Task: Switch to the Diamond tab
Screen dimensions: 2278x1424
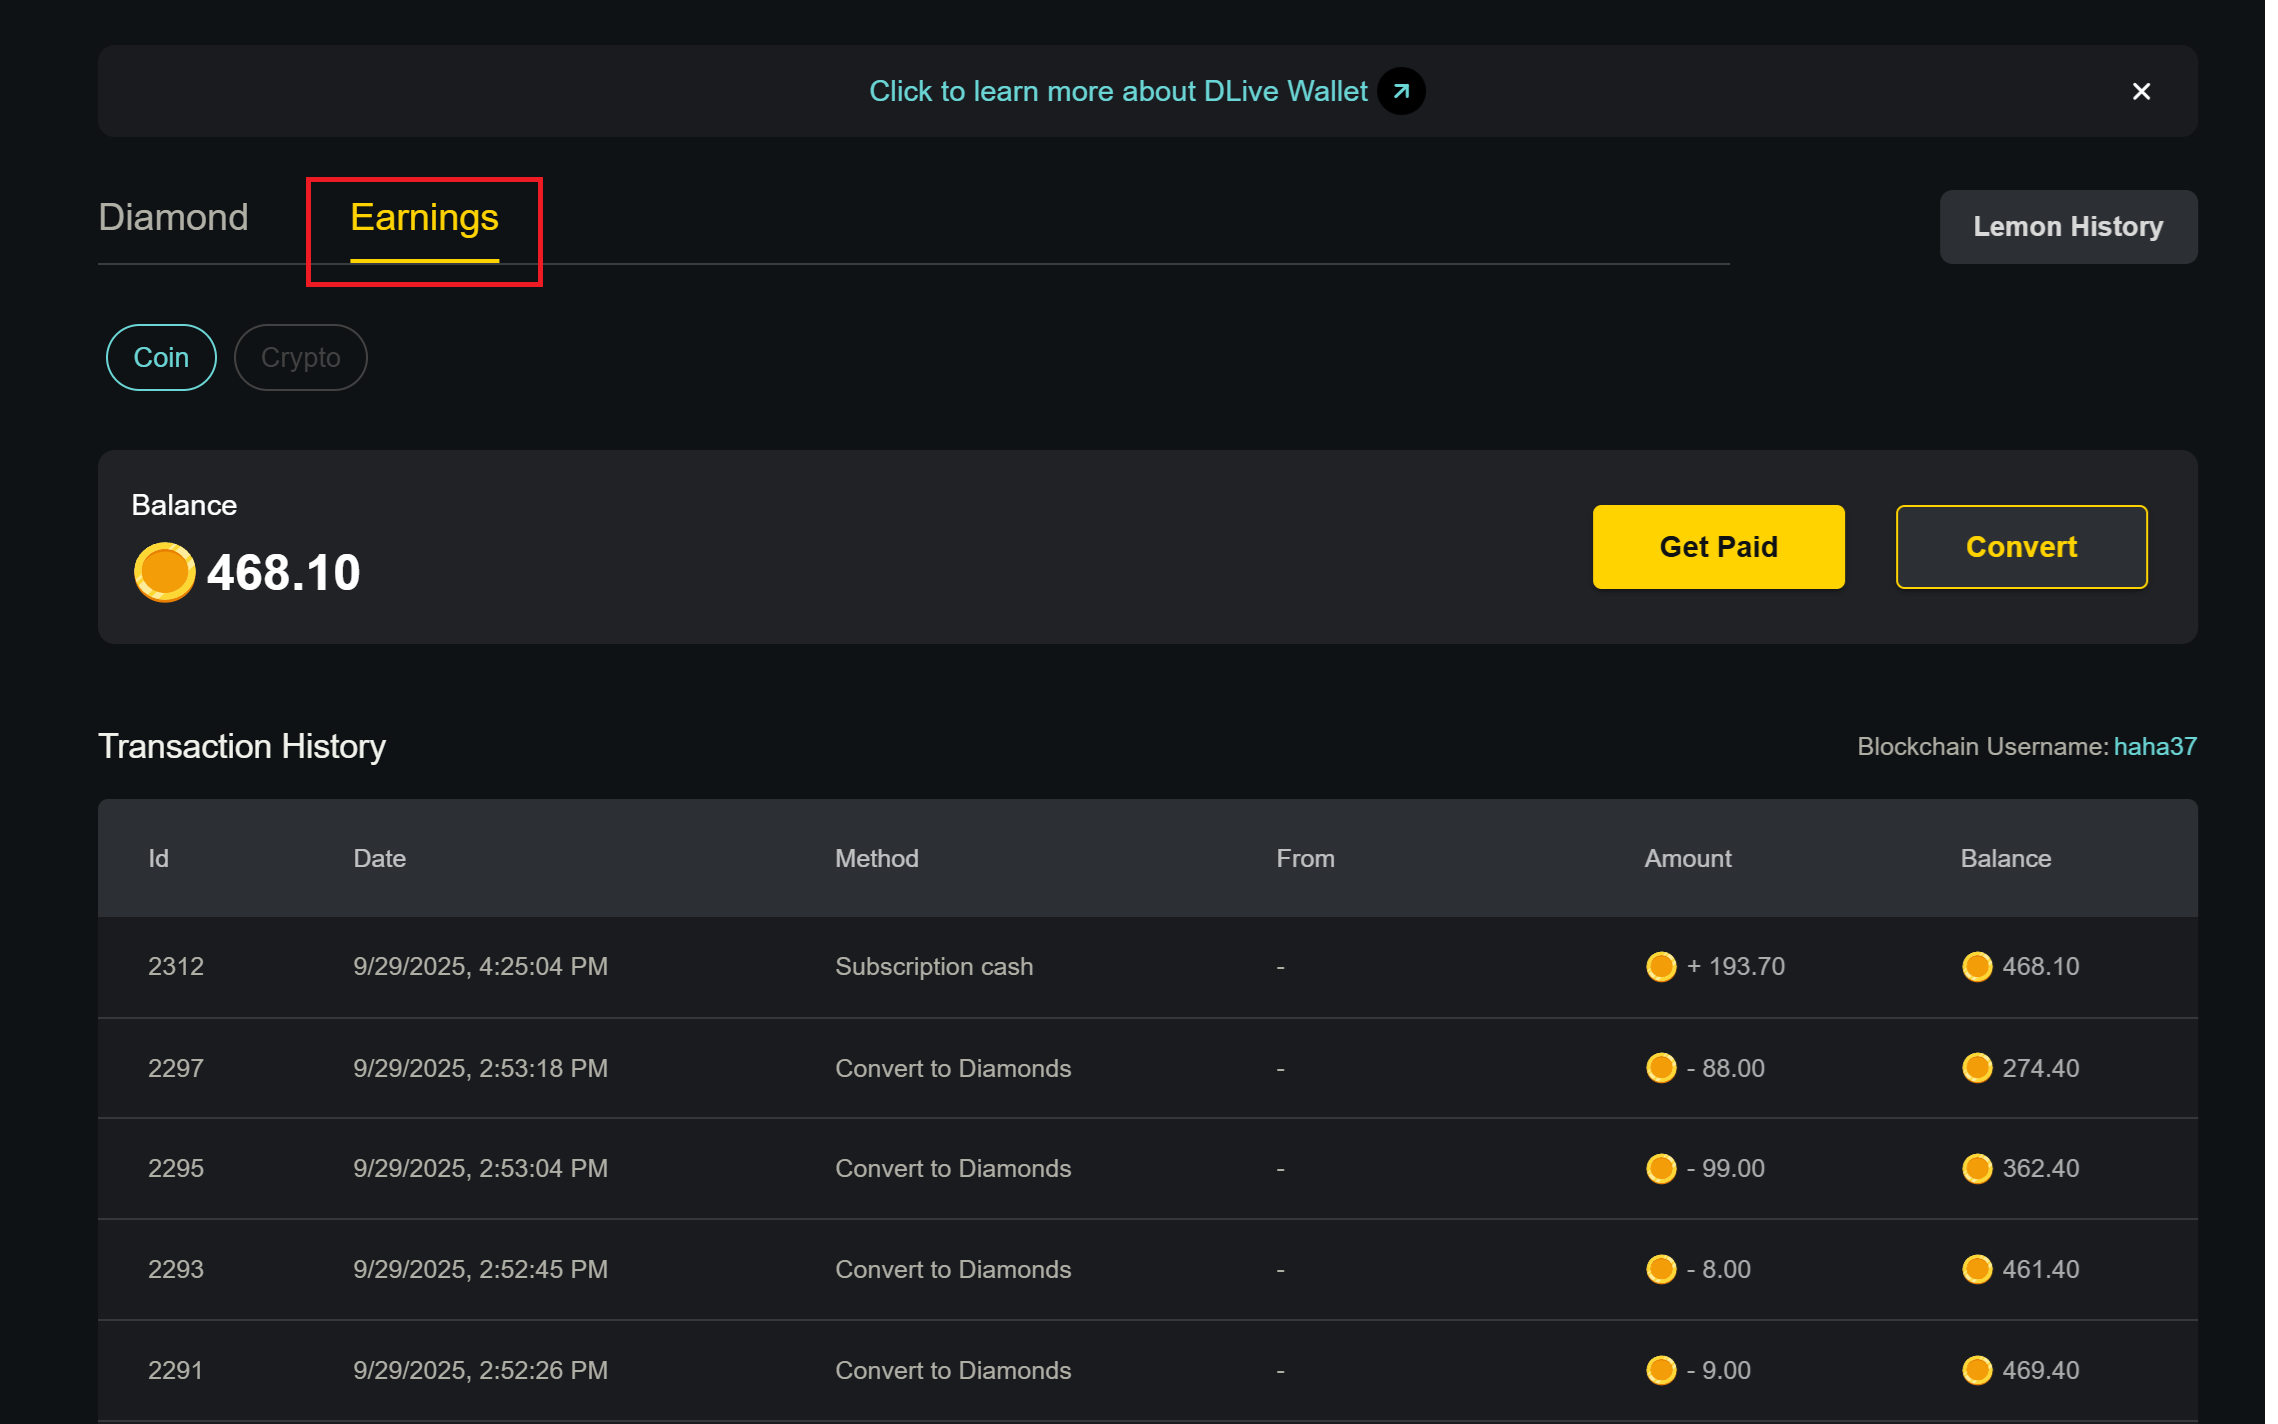Action: tap(173, 217)
